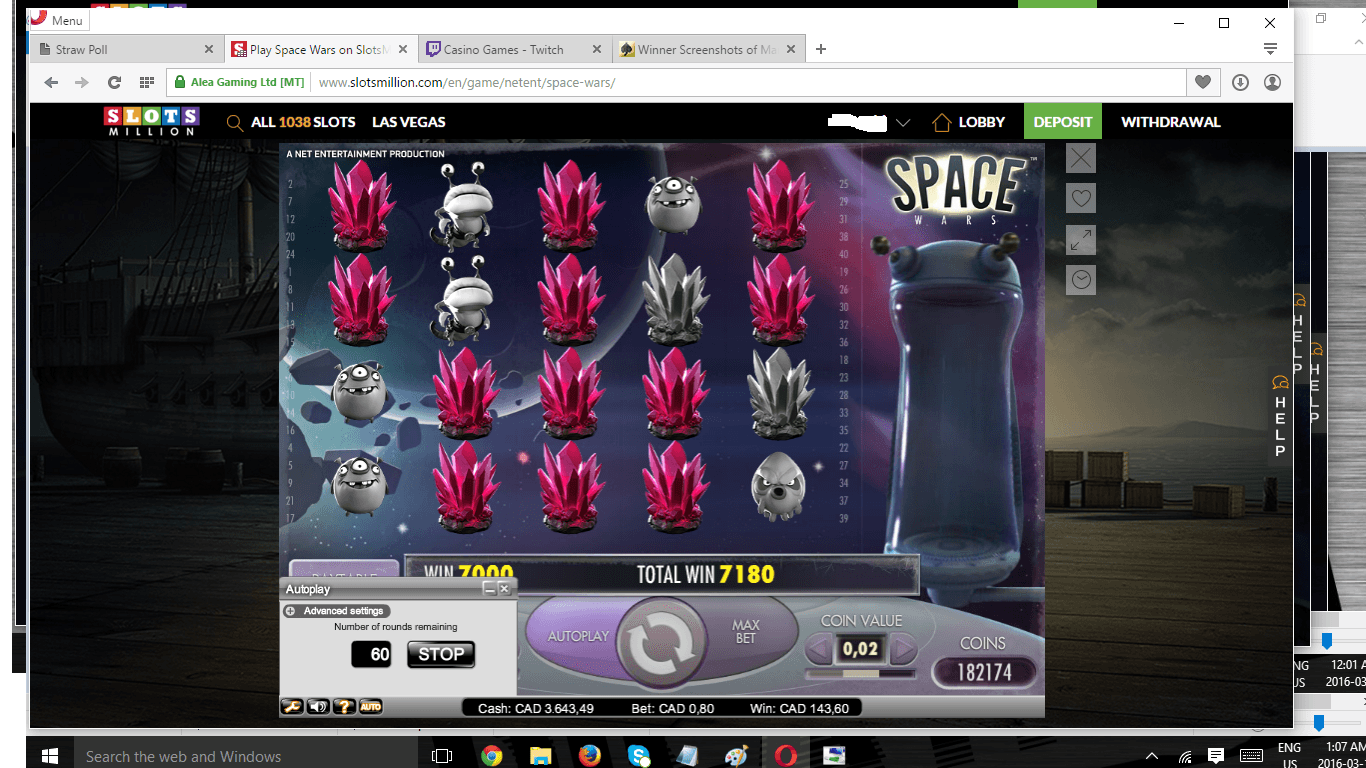This screenshot has height=768, width=1366.
Task: Increase coin value with right arrow
Action: (x=903, y=650)
